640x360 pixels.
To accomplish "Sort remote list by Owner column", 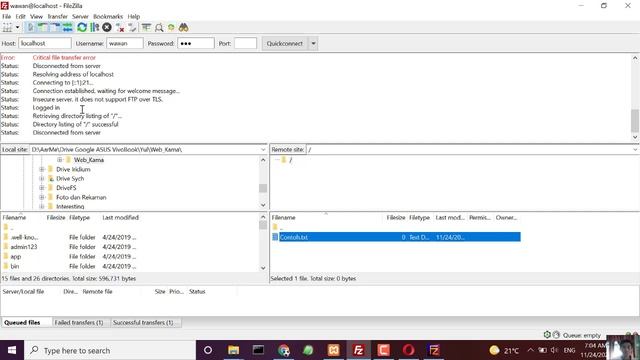I will coord(507,218).
